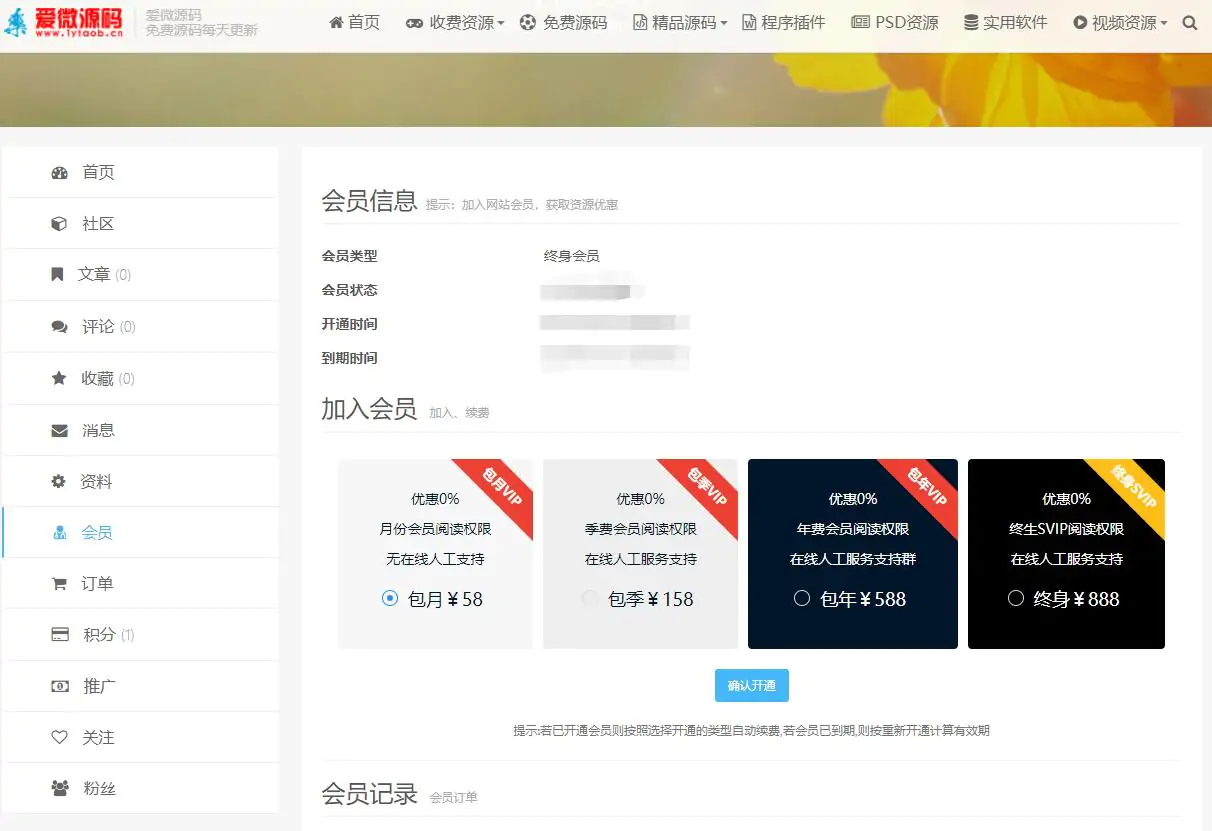Click the speech bubbles icon beside 评论
Image resolution: width=1212 pixels, height=831 pixels.
59,327
